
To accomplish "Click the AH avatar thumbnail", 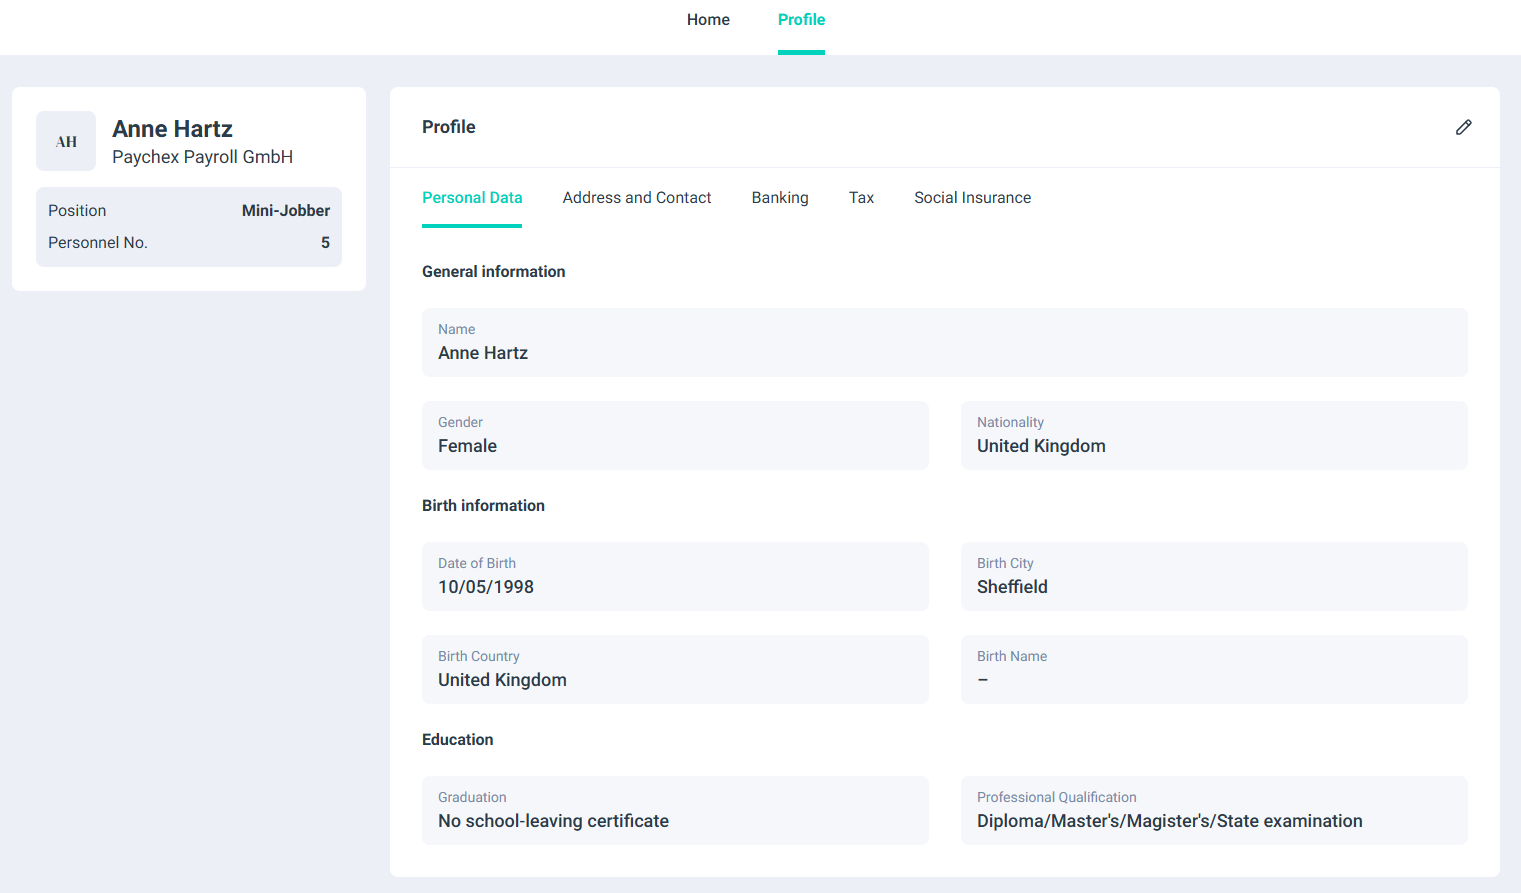I will pos(66,141).
